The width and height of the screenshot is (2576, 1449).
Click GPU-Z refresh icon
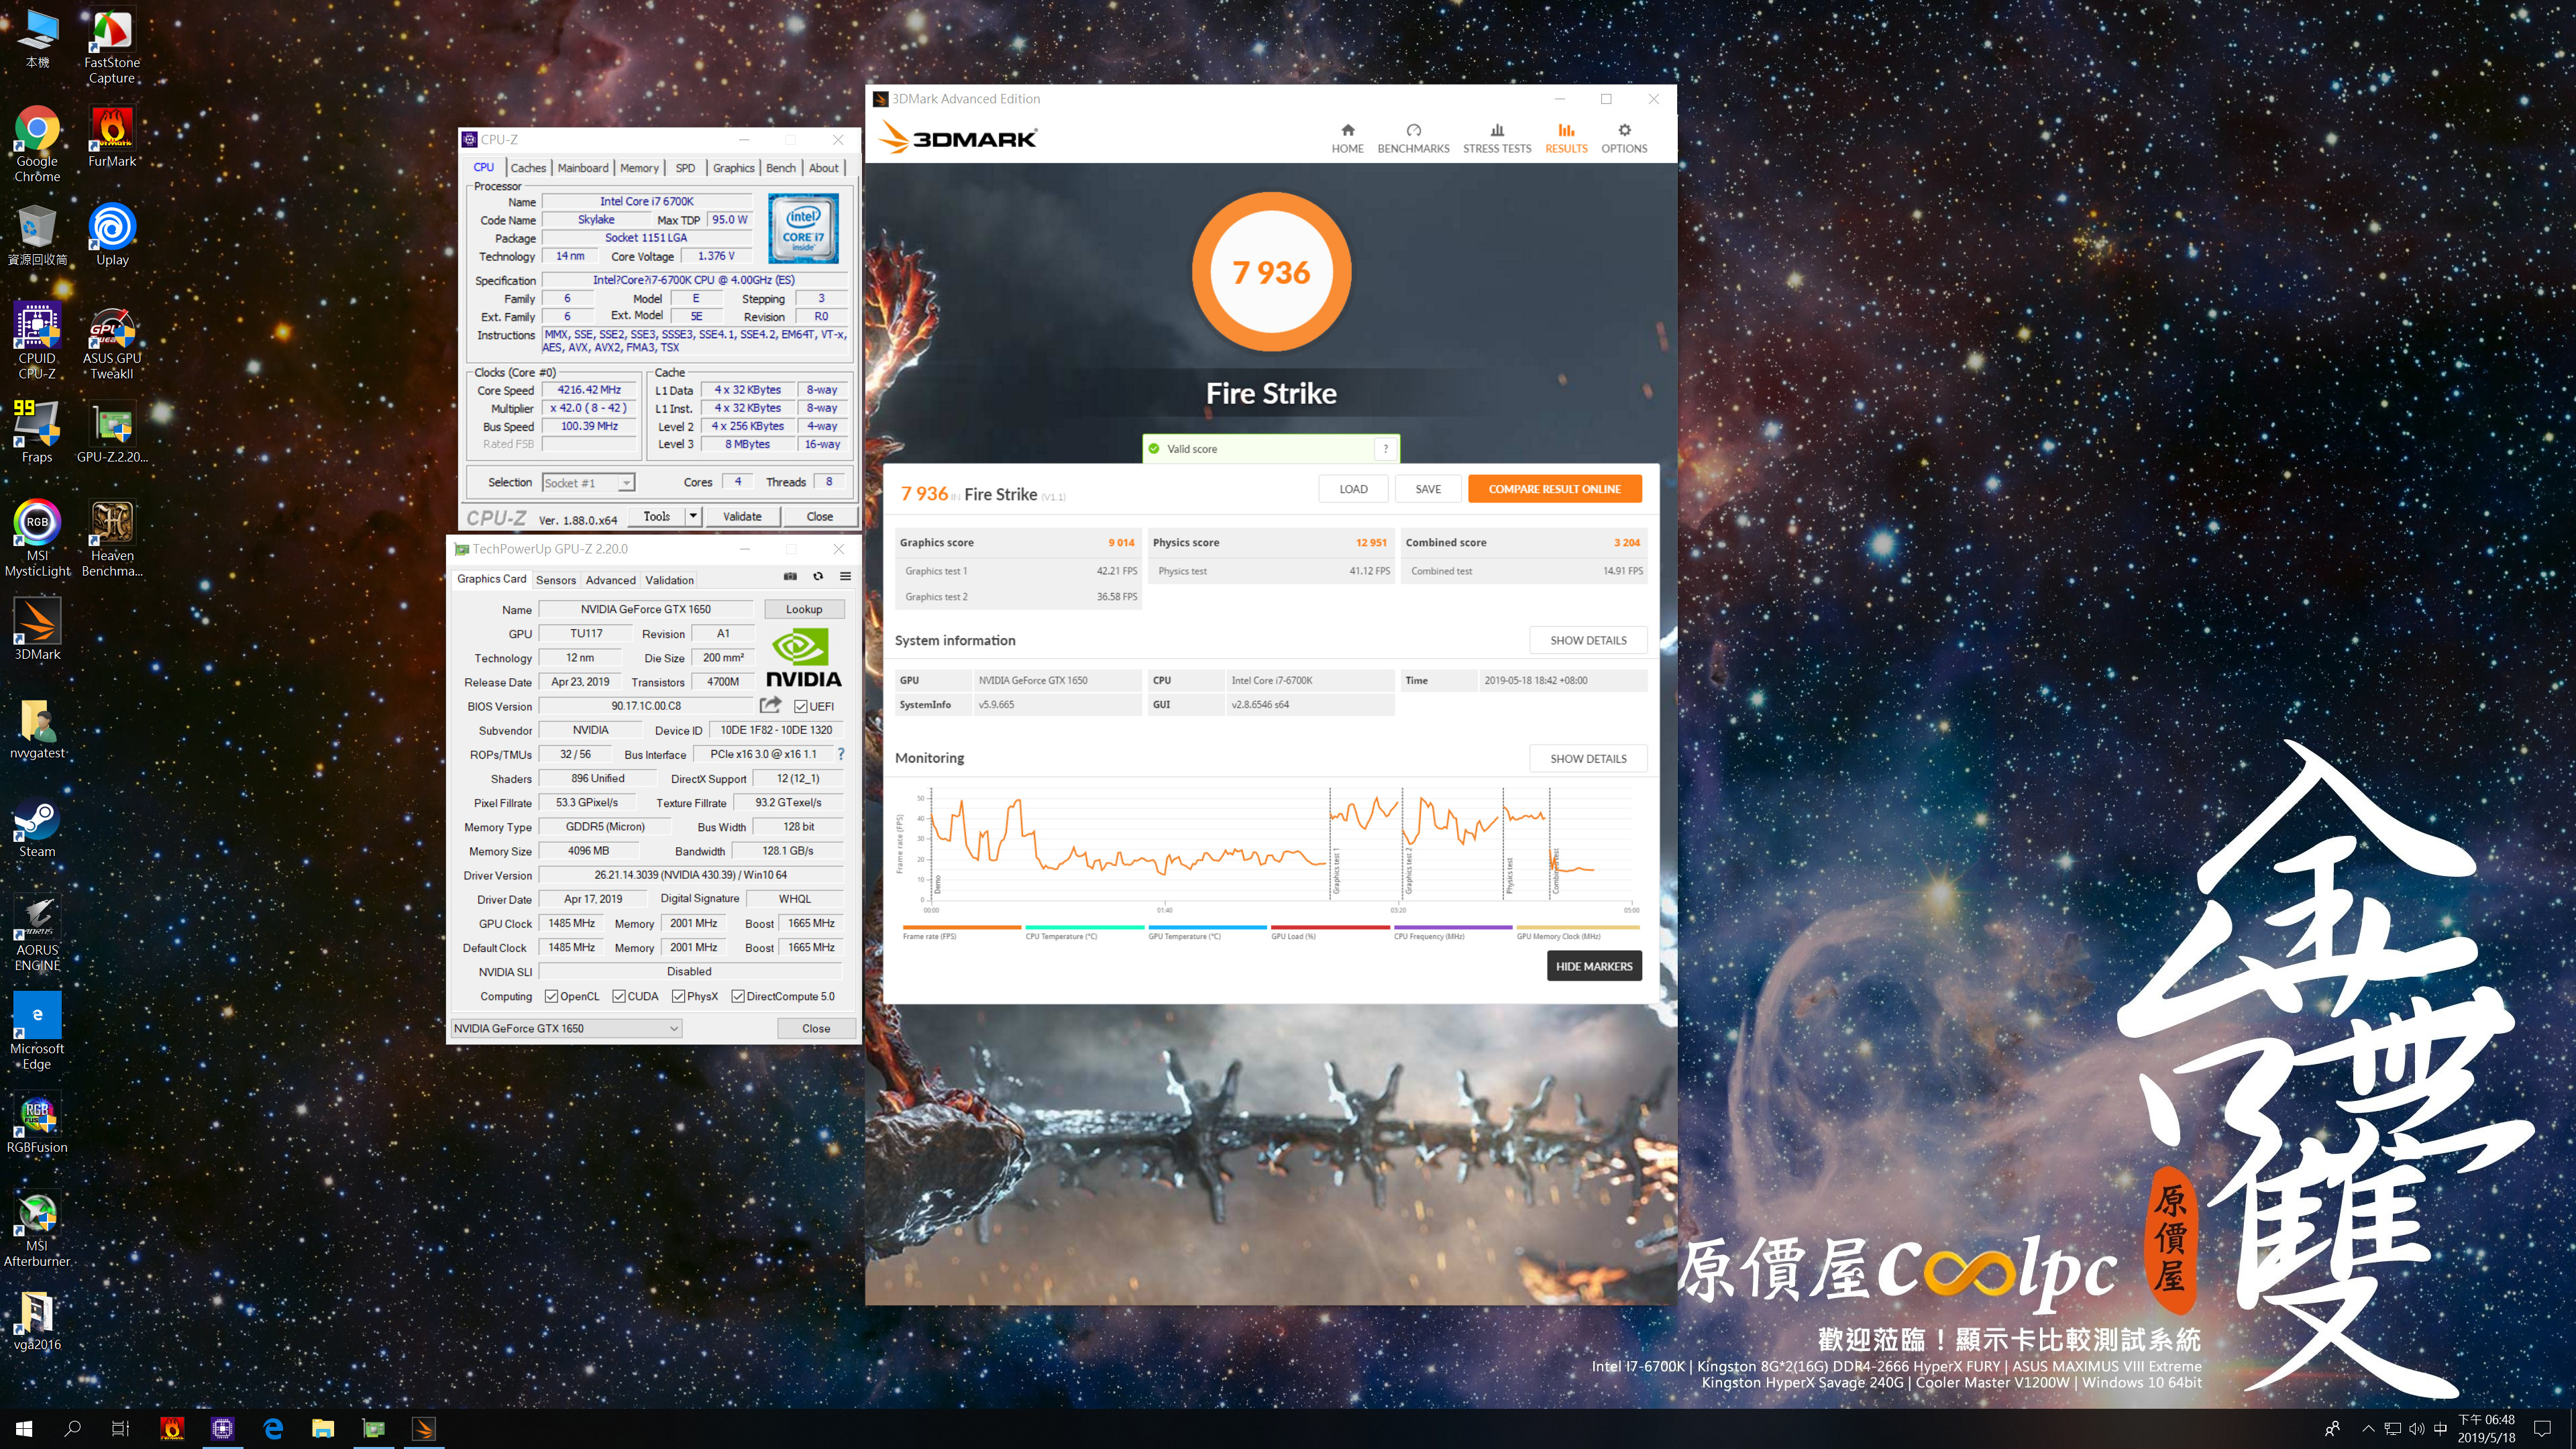(818, 576)
